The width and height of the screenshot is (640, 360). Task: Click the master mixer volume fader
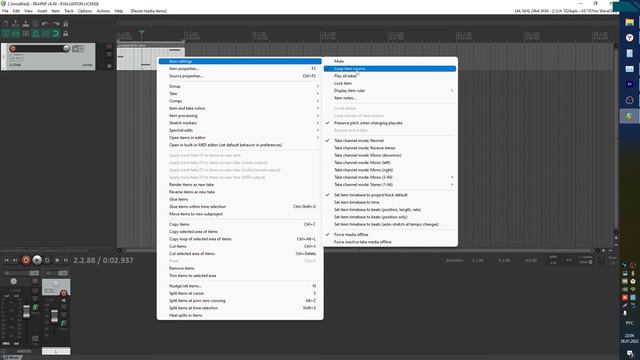[x=27, y=312]
